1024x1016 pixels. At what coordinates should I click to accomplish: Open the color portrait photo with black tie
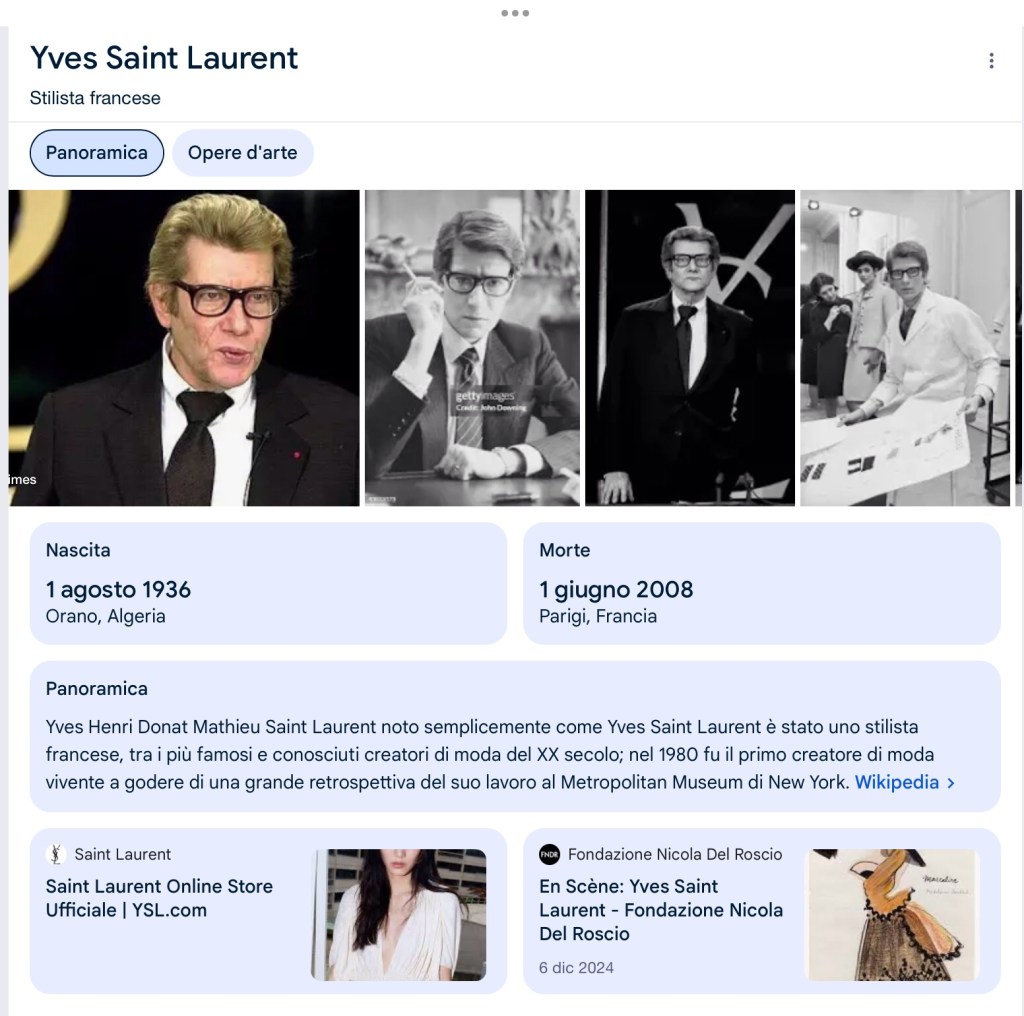[184, 348]
